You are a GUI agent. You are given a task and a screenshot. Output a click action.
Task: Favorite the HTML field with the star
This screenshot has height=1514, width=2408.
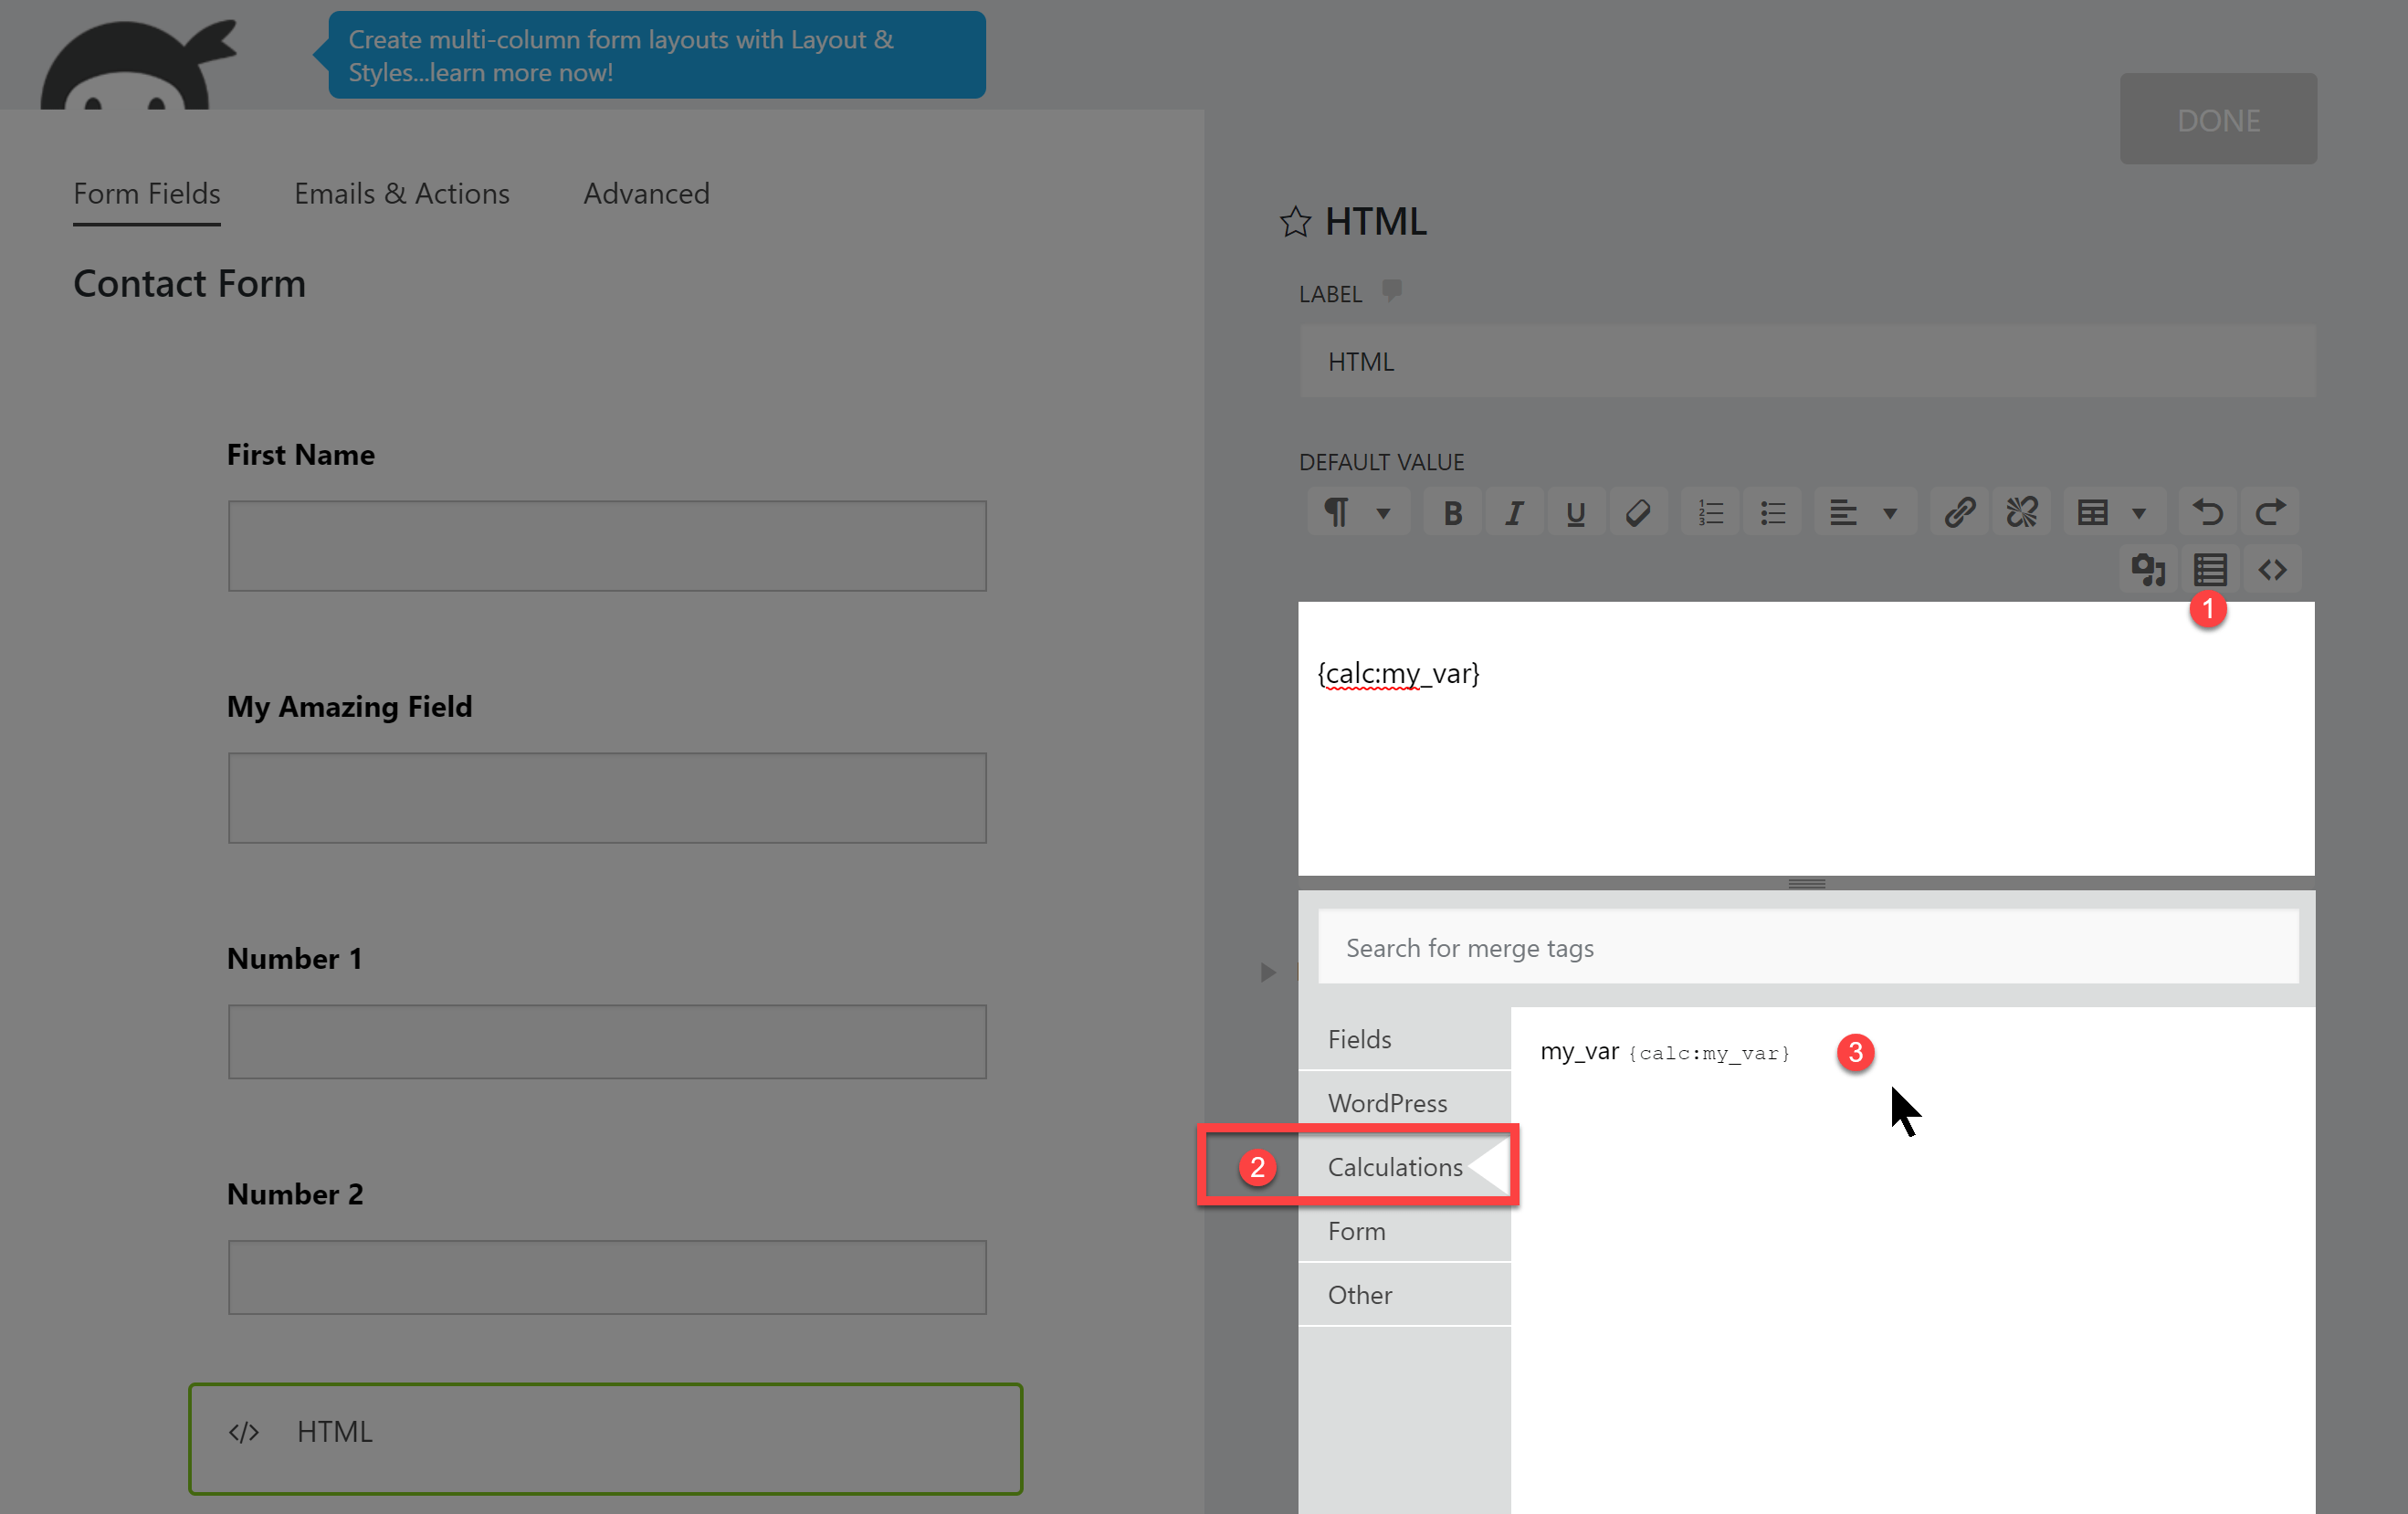tap(1295, 221)
